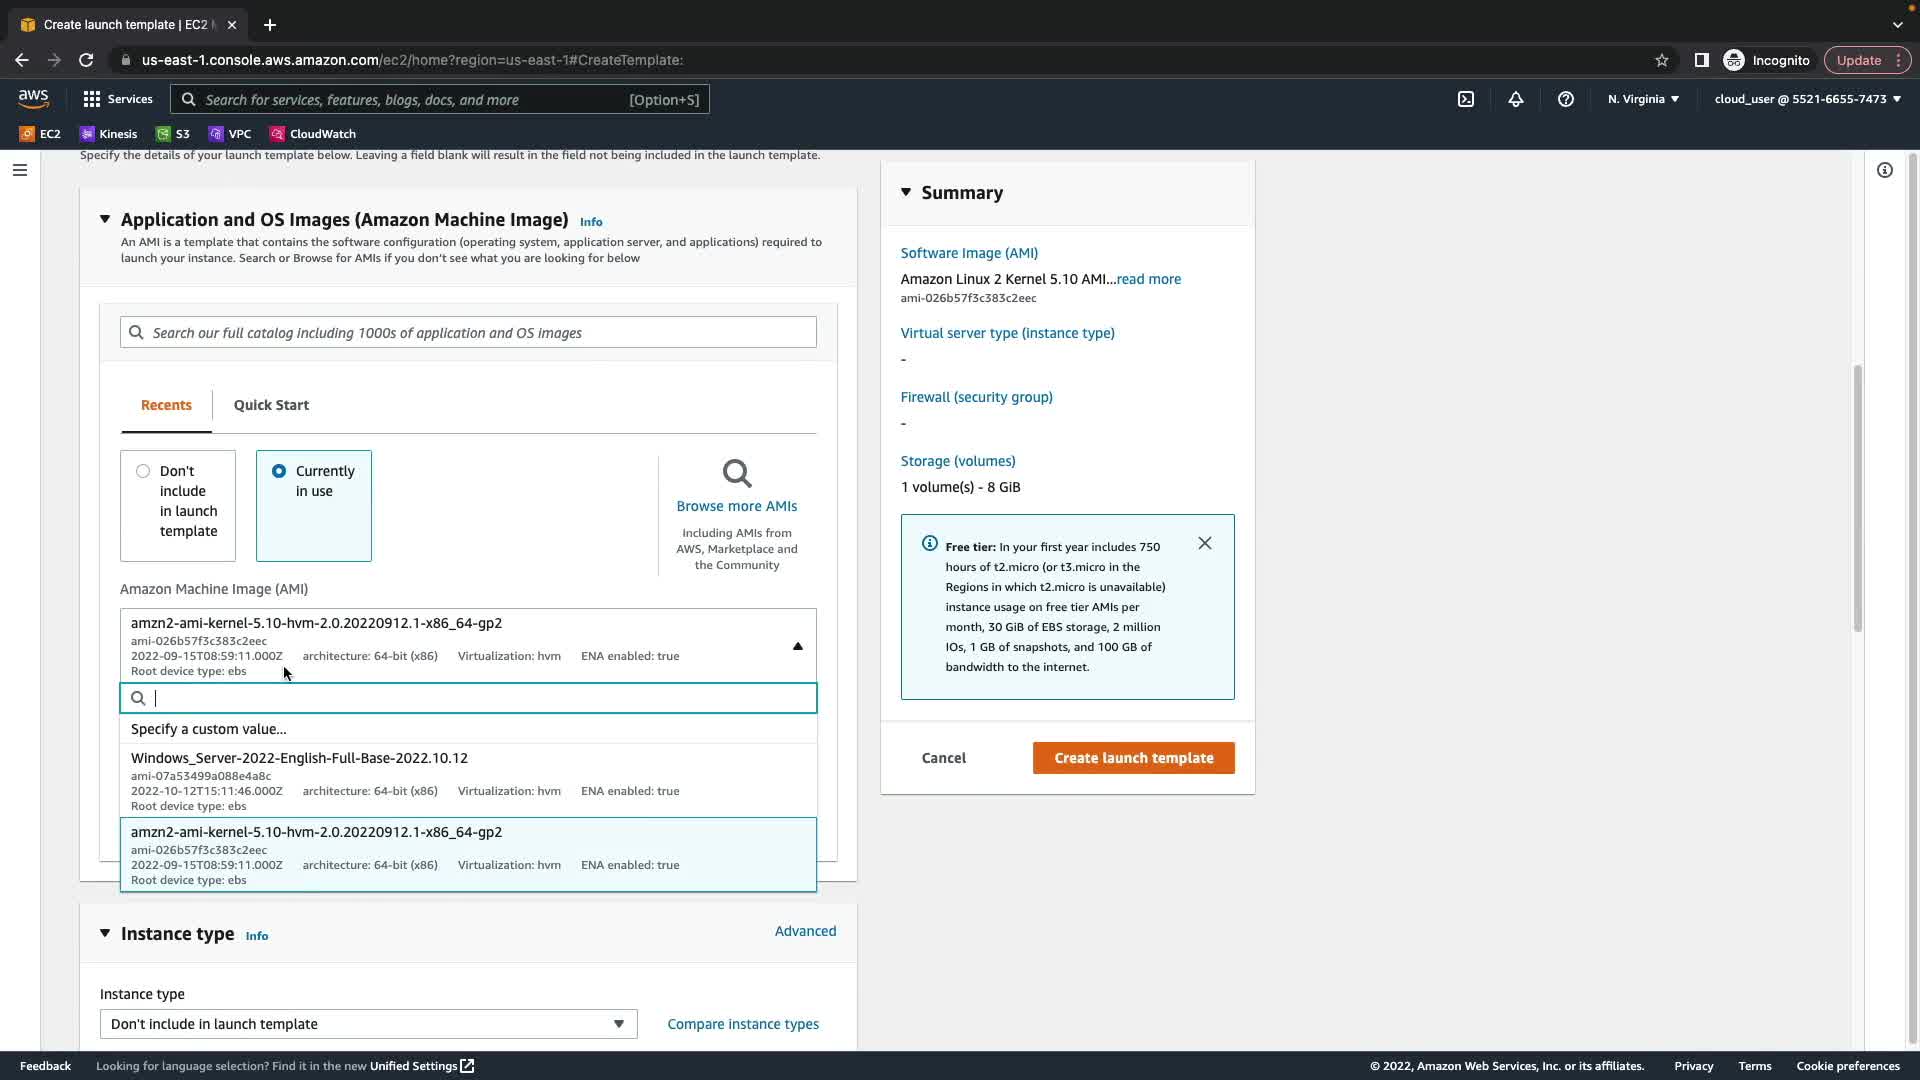The image size is (1920, 1080).
Task: Collapse the Summary panel triangle
Action: click(906, 192)
